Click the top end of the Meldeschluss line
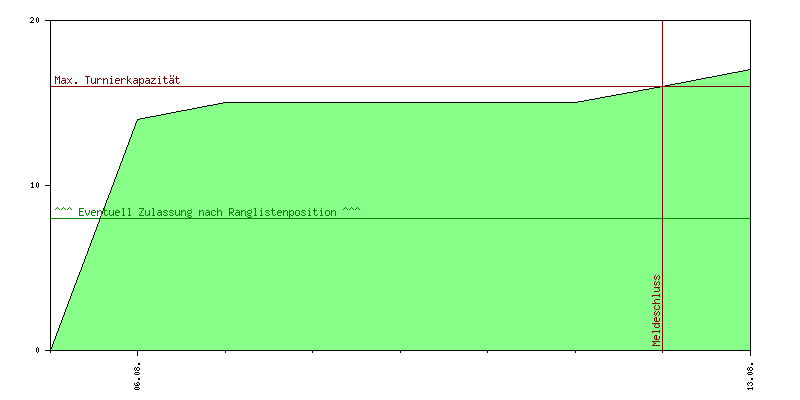 (x=662, y=21)
